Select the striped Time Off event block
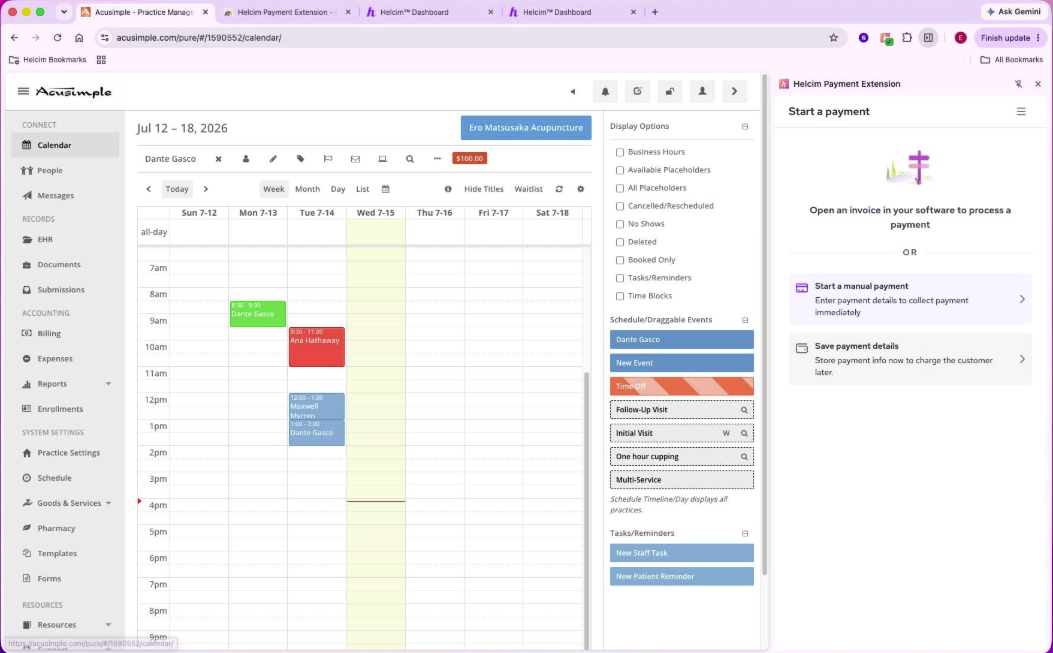 click(682, 386)
